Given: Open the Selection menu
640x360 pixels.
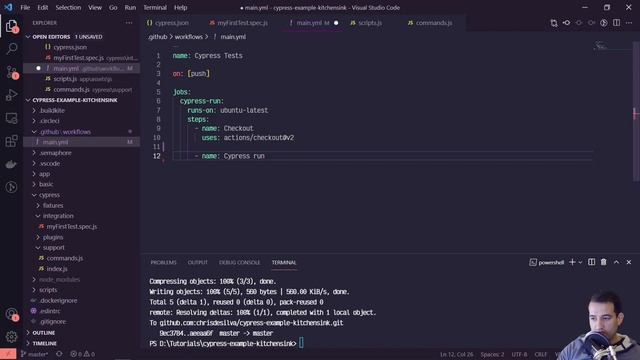Looking at the screenshot, I should click(68, 7).
